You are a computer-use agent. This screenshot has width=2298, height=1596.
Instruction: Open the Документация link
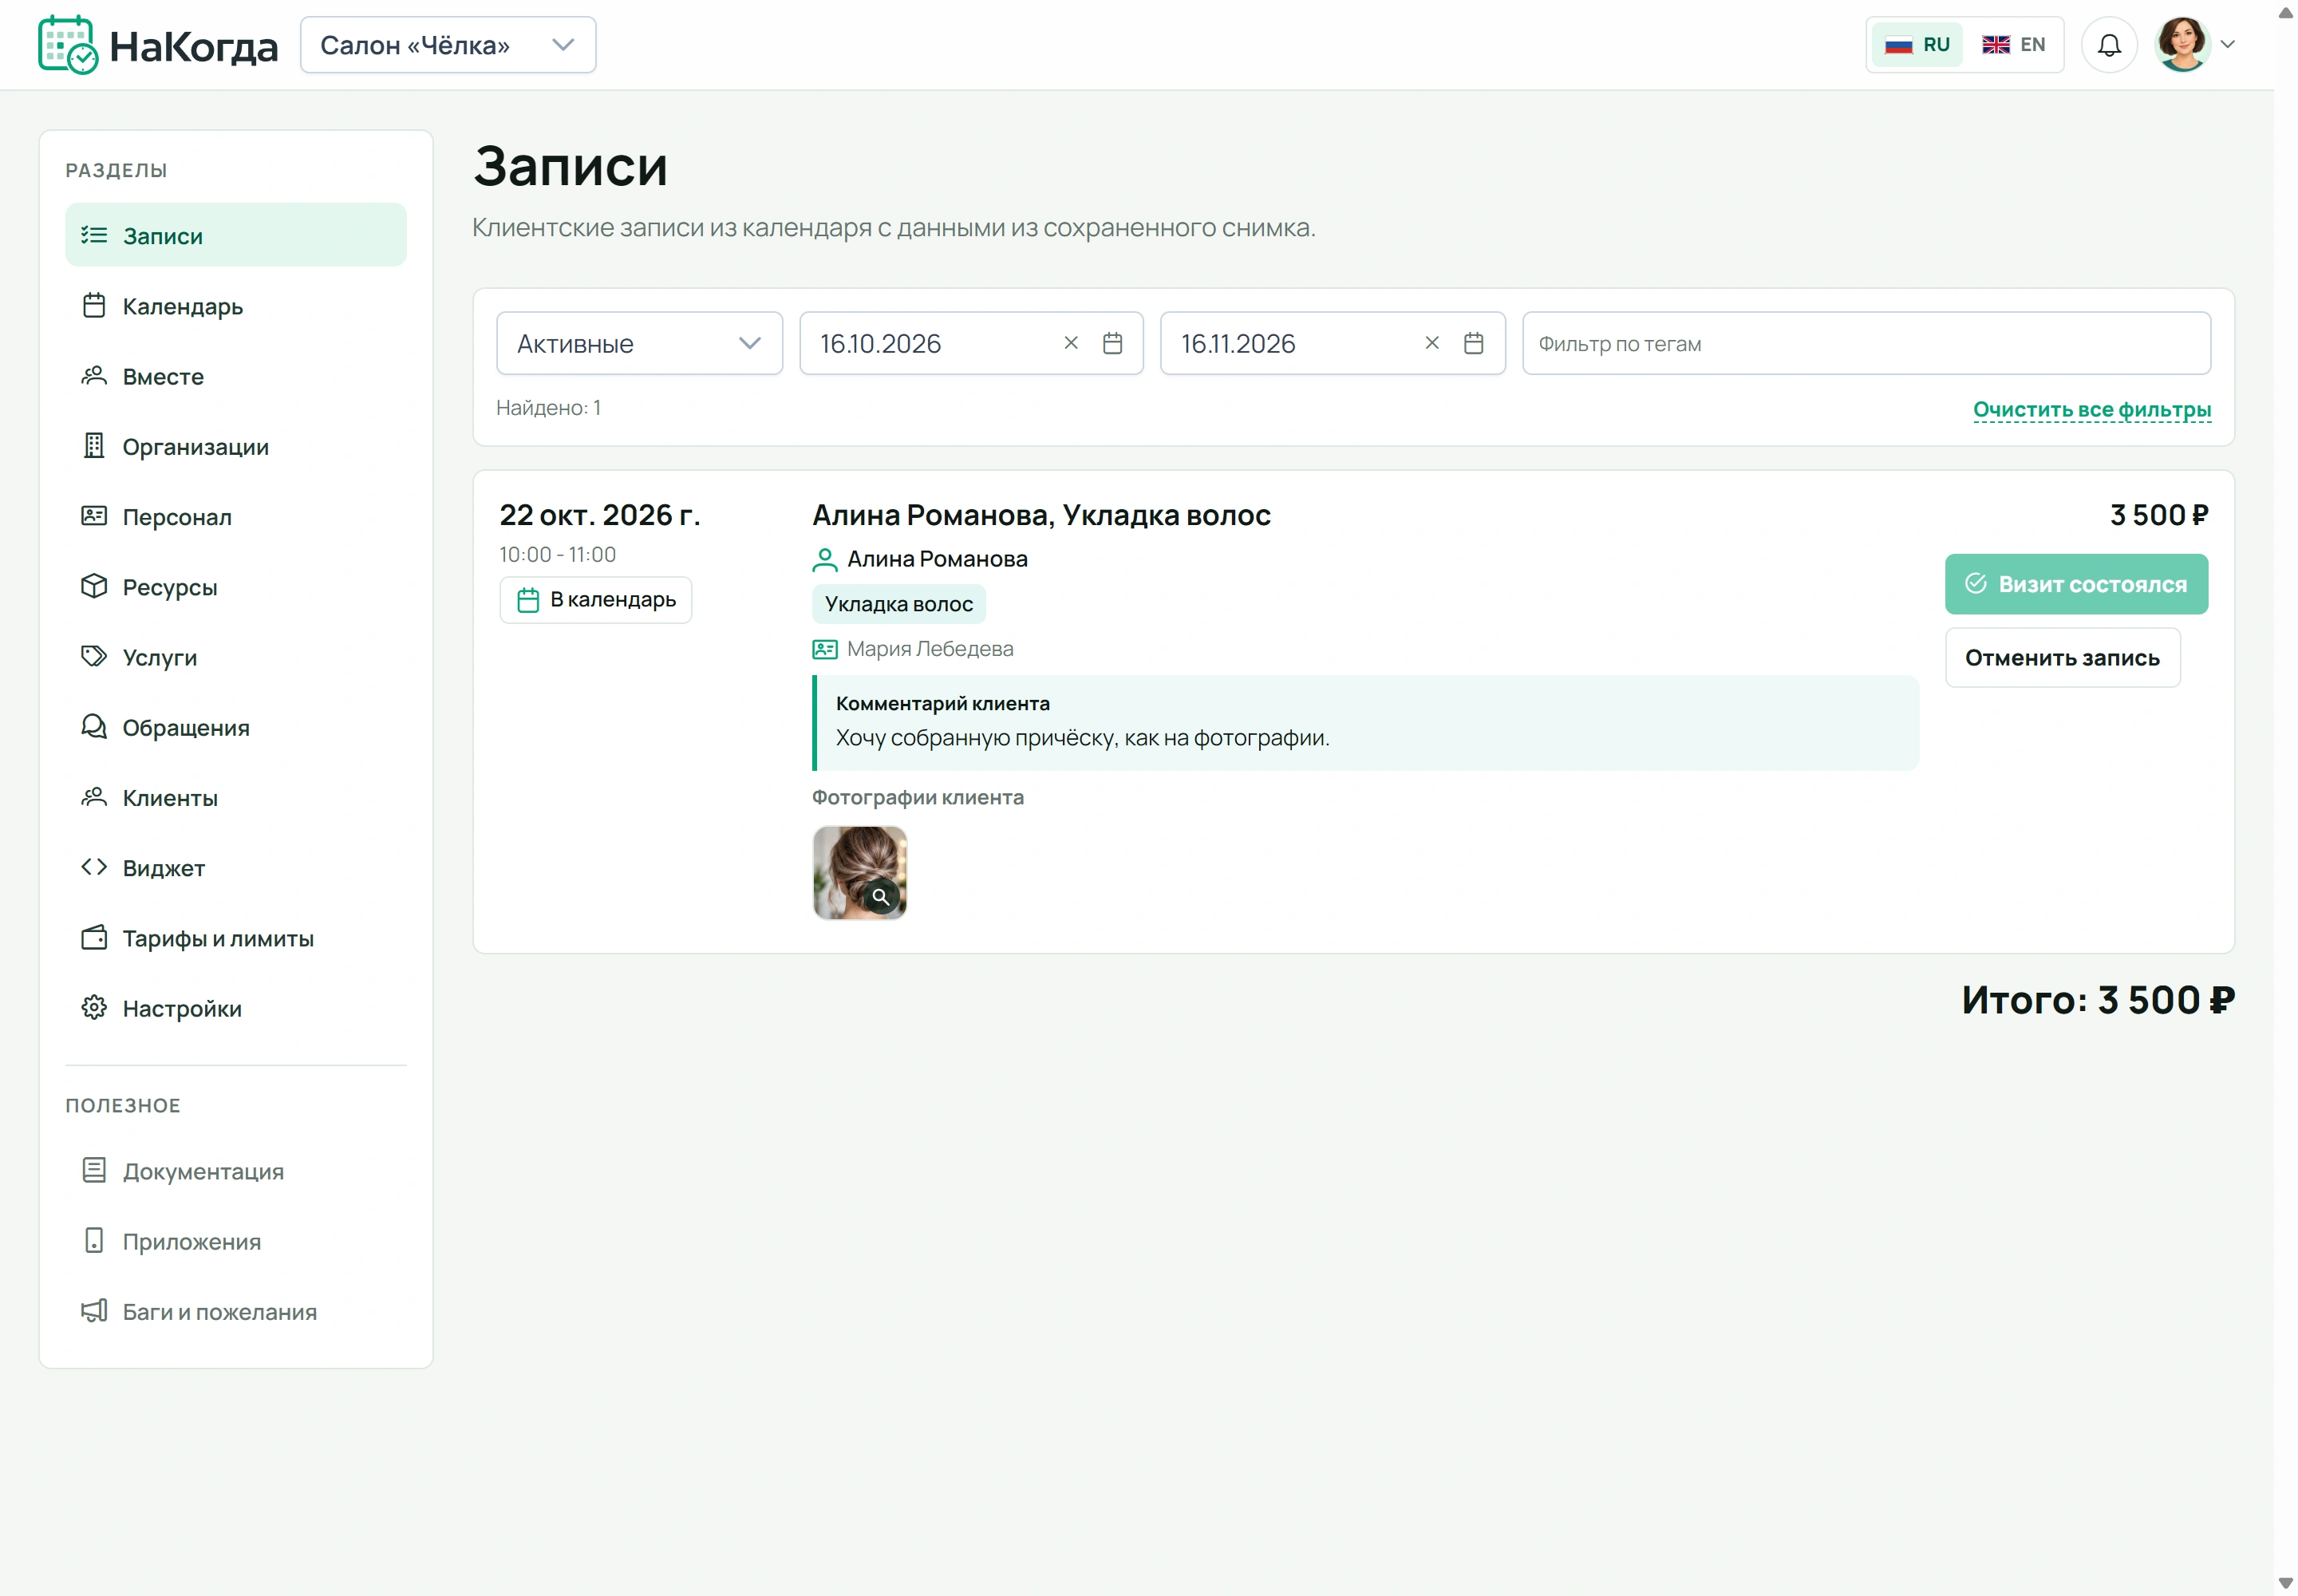tap(236, 1171)
